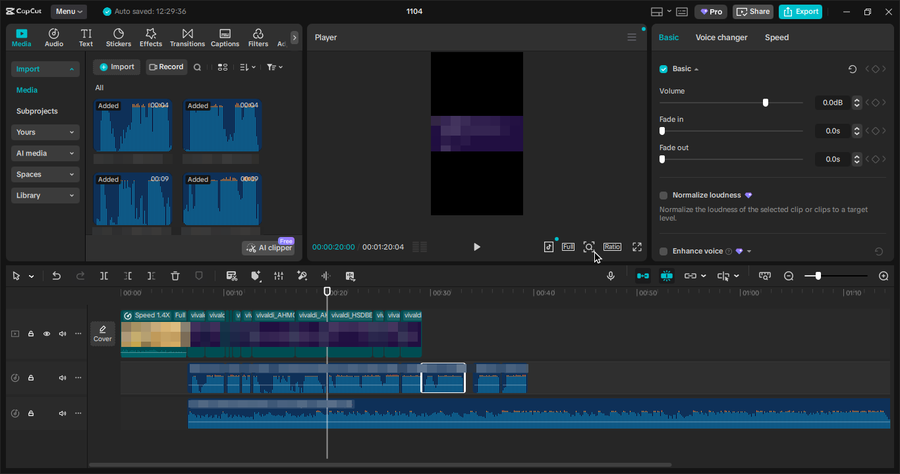Open the CapCut Menu dropdown
Screen dimensions: 900x474
point(69,11)
